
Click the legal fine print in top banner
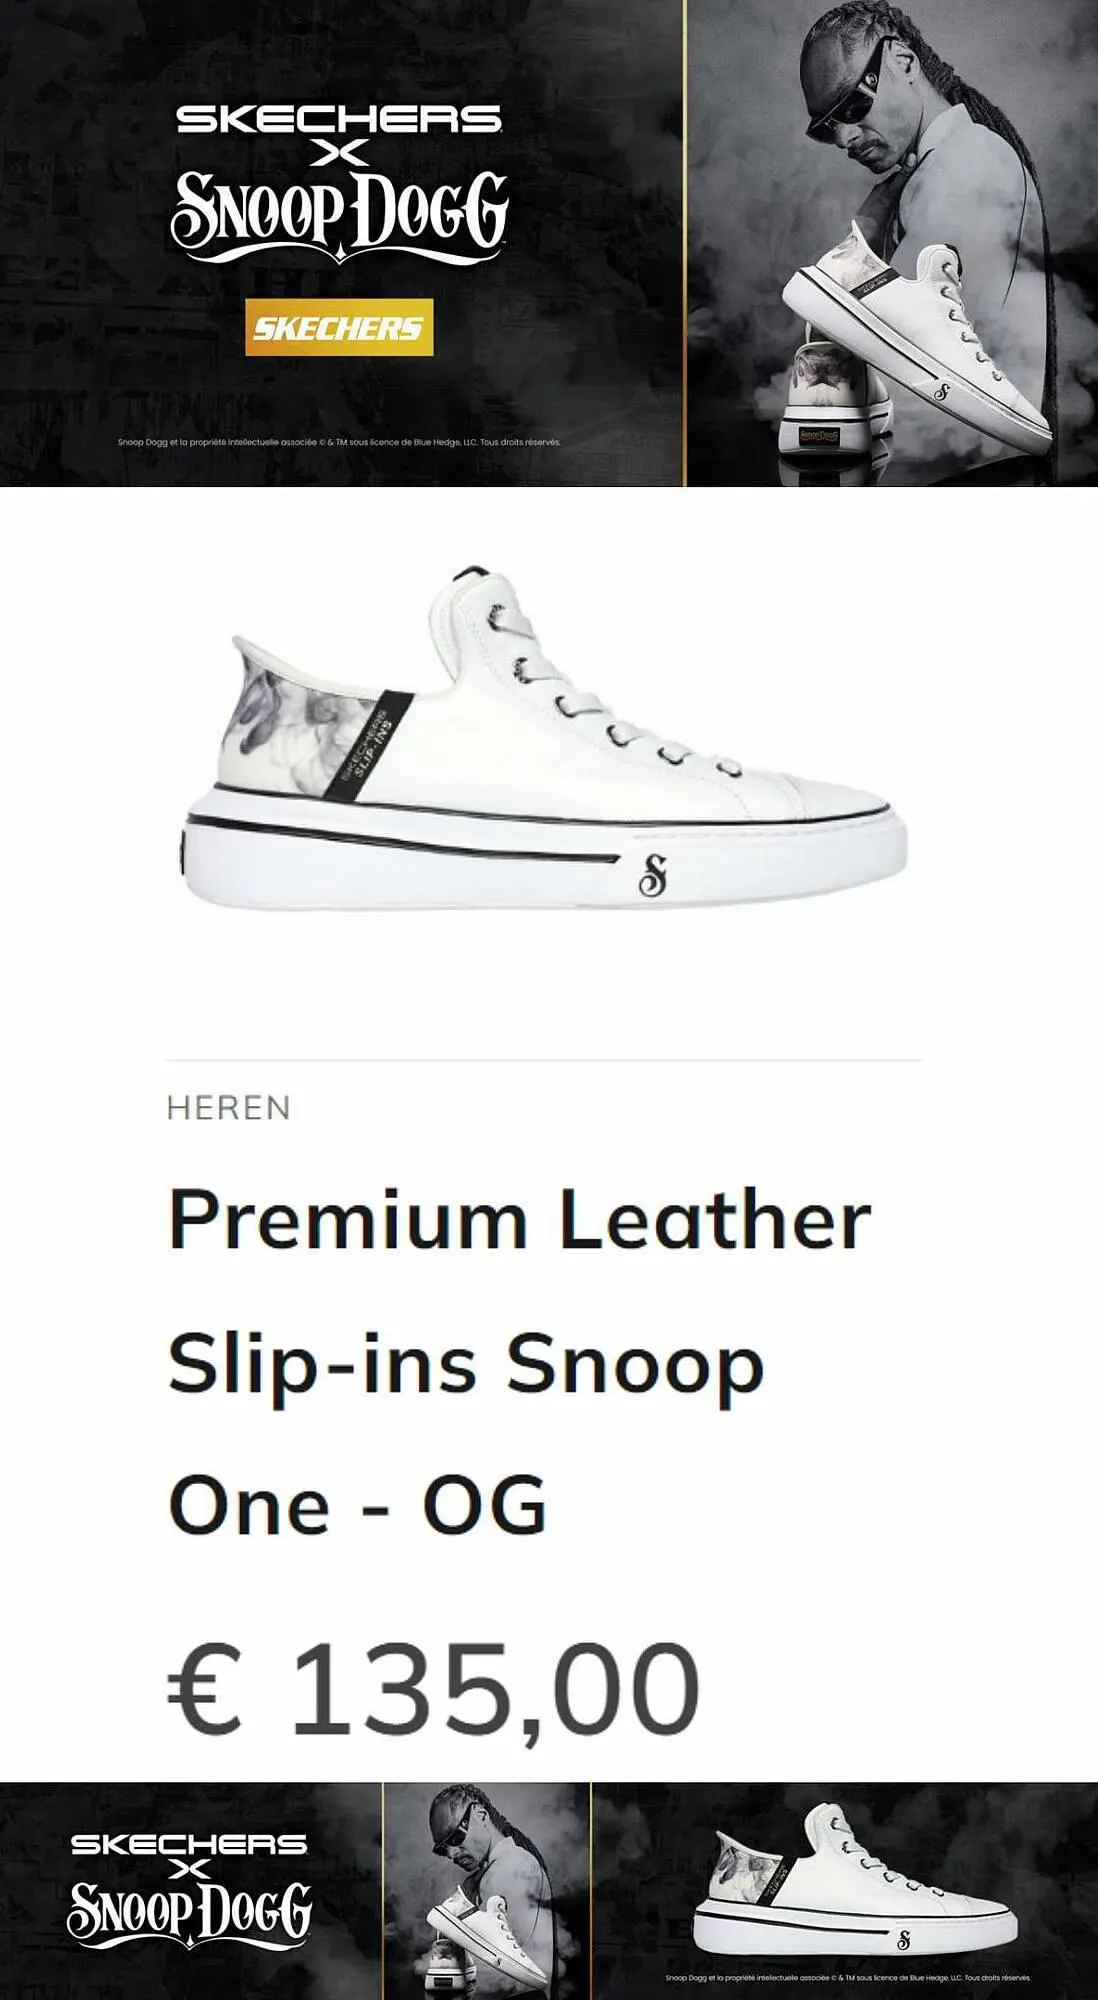pos(339,441)
